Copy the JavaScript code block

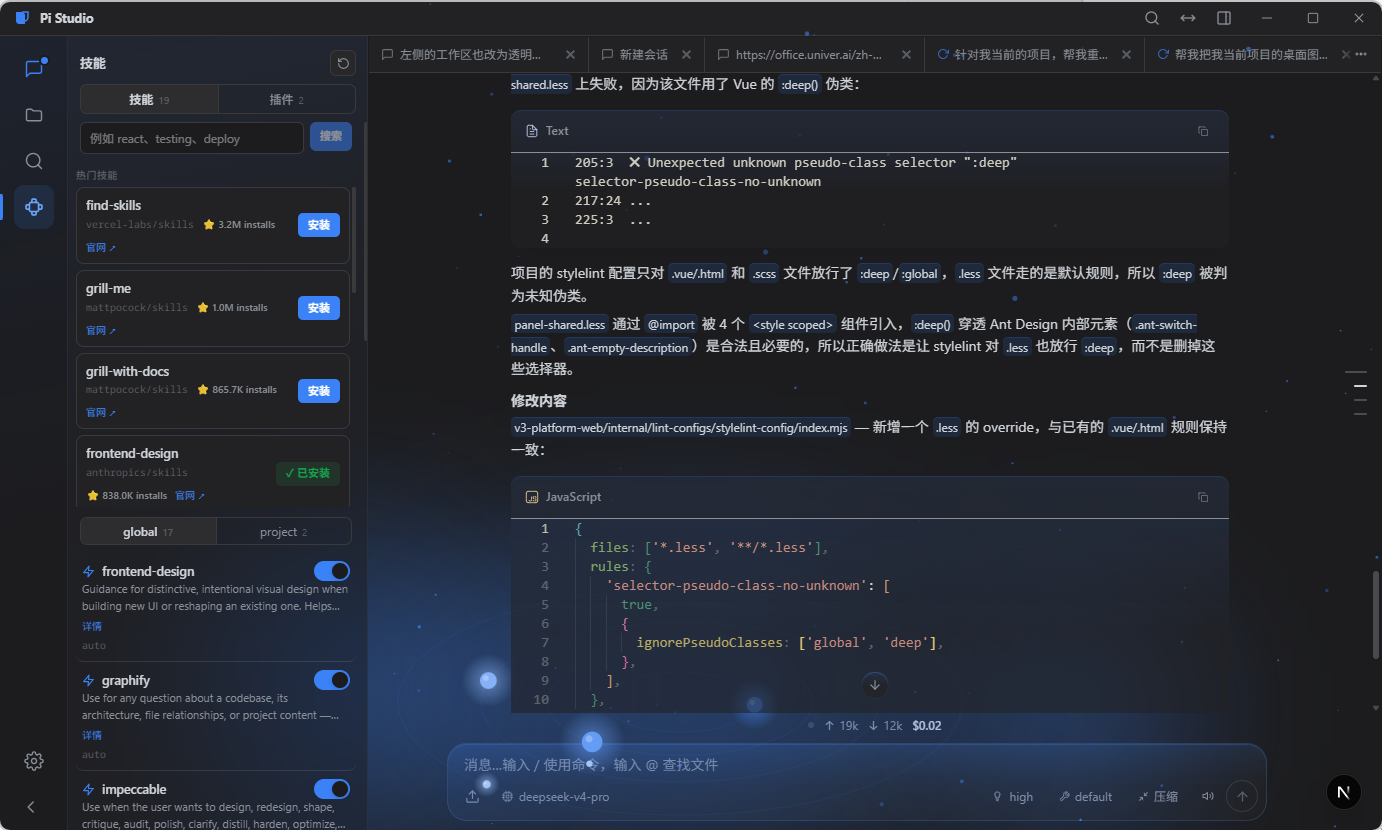(x=1203, y=497)
